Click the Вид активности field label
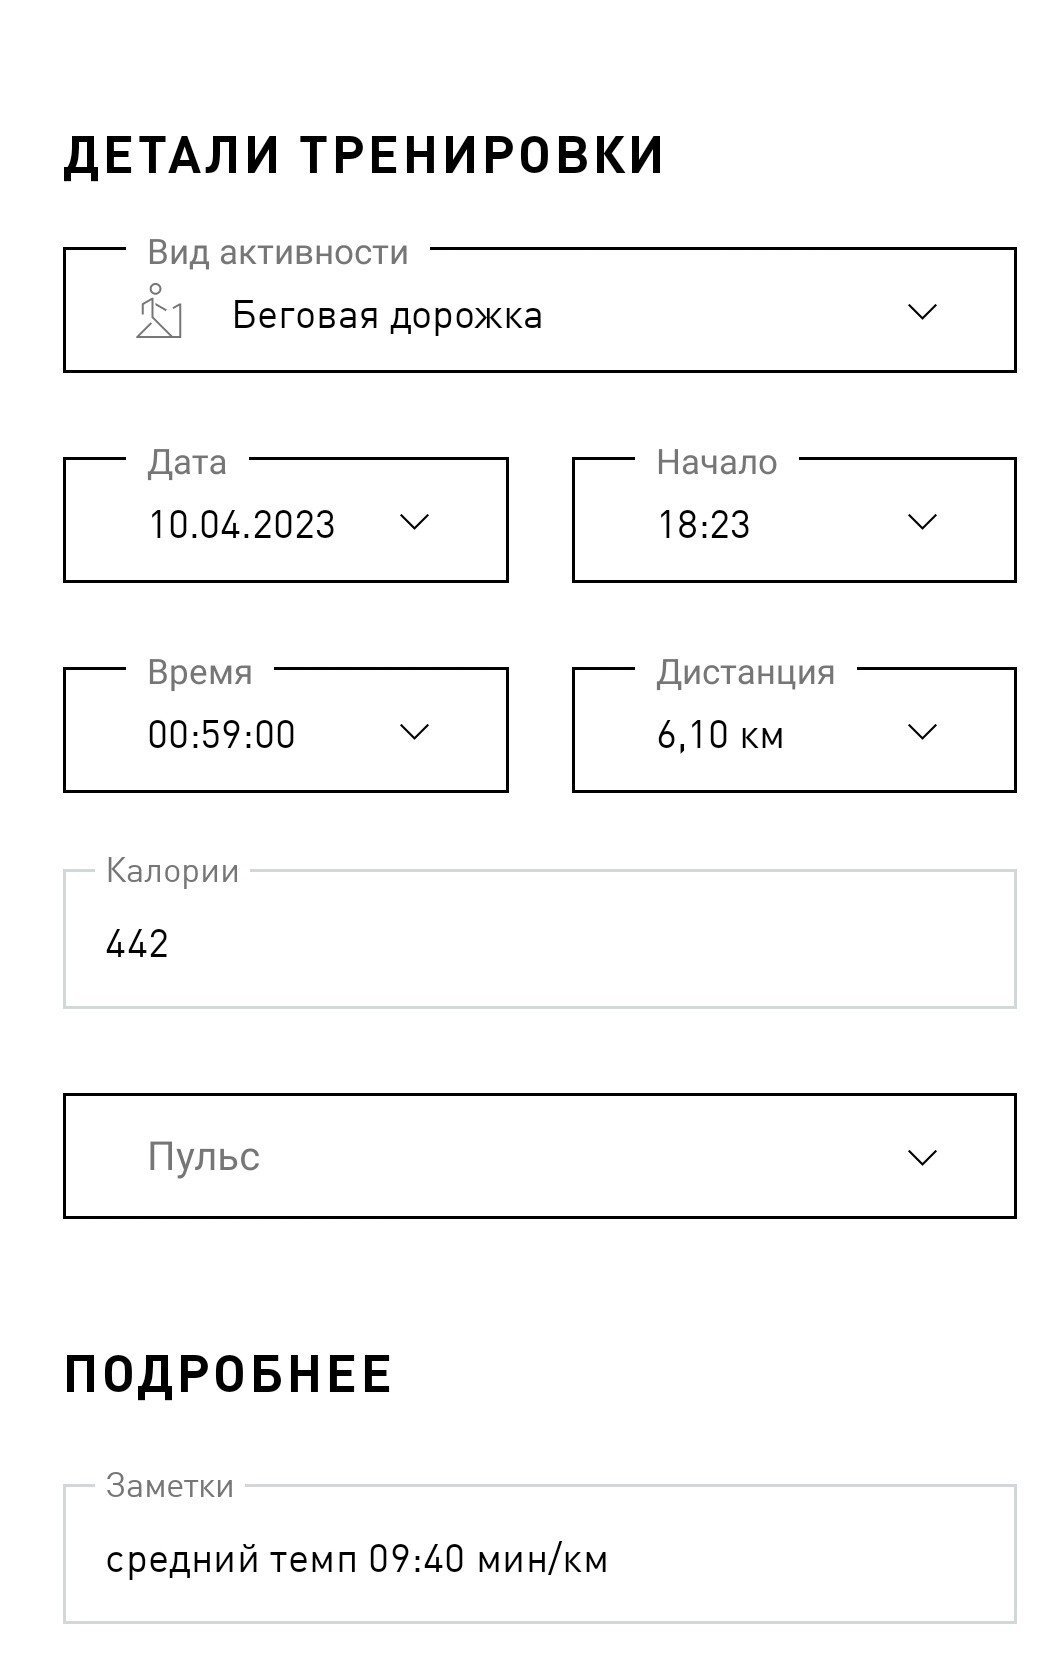Viewport: 1041px width, 1670px height. (x=278, y=252)
